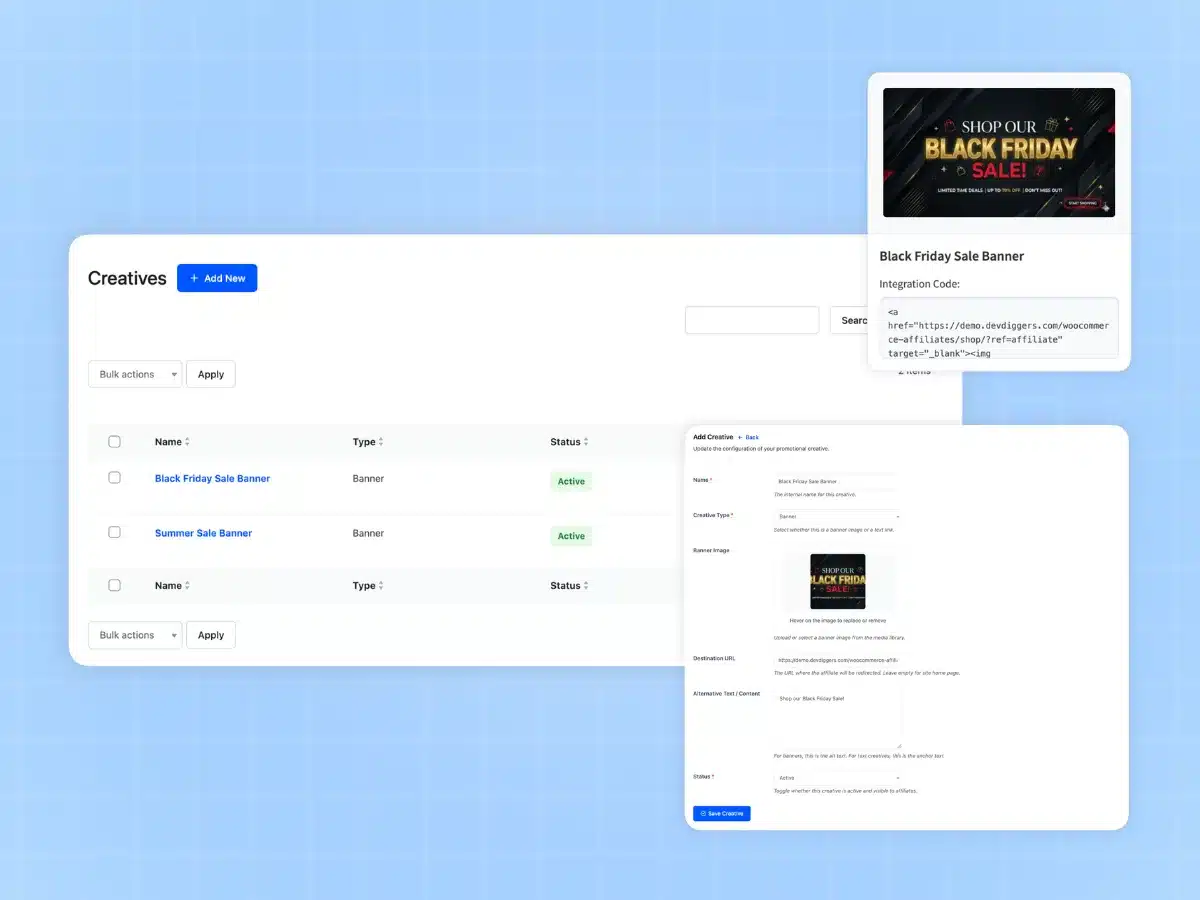Sort the table by the Type column arrows

click(x=382, y=441)
